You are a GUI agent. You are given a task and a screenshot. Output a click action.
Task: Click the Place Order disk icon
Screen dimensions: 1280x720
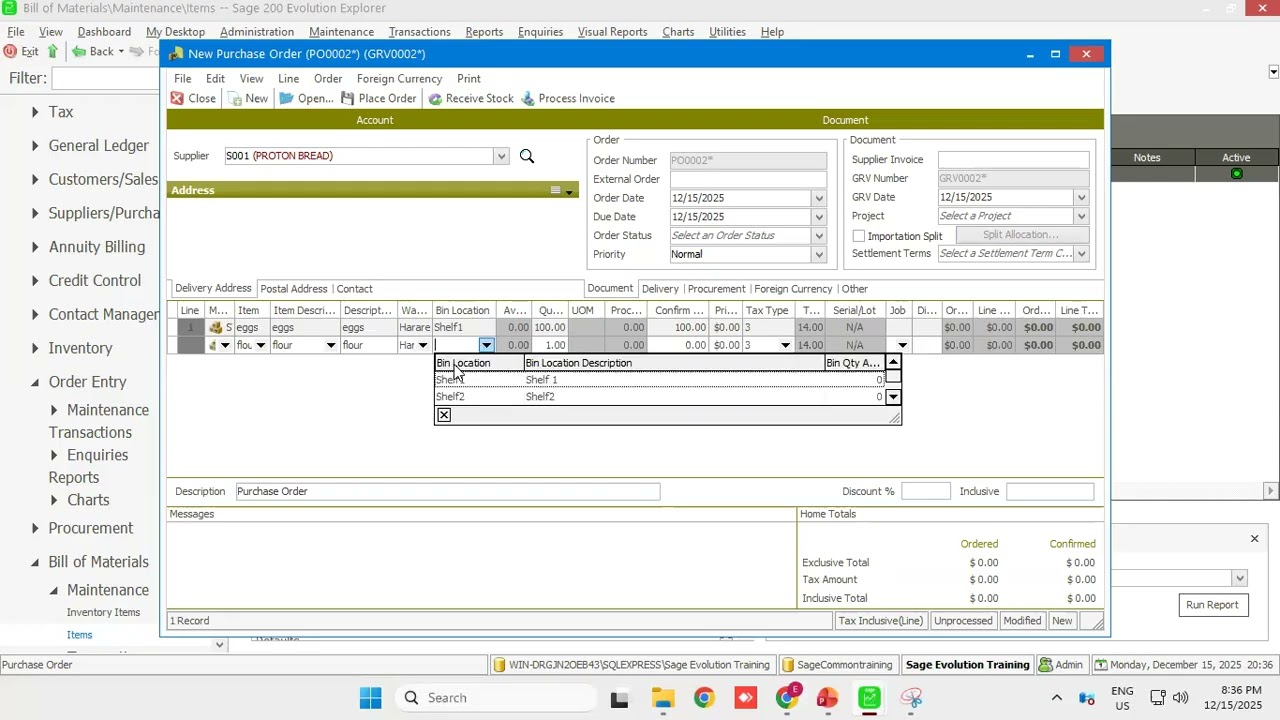348,98
